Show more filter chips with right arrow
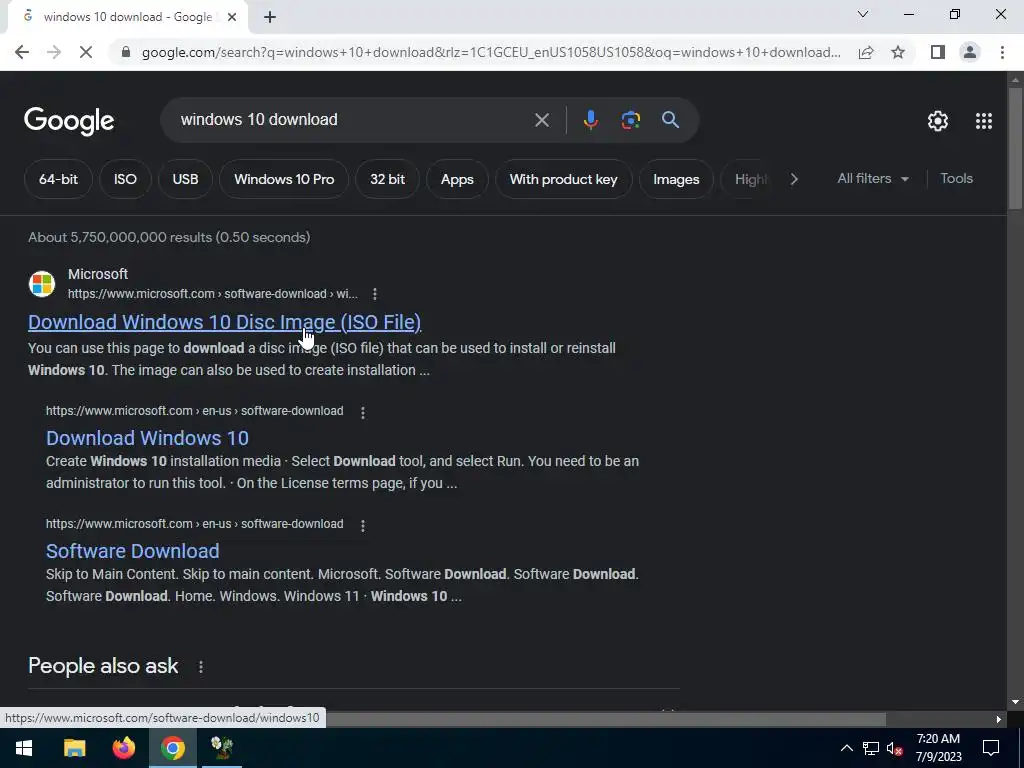 793,179
